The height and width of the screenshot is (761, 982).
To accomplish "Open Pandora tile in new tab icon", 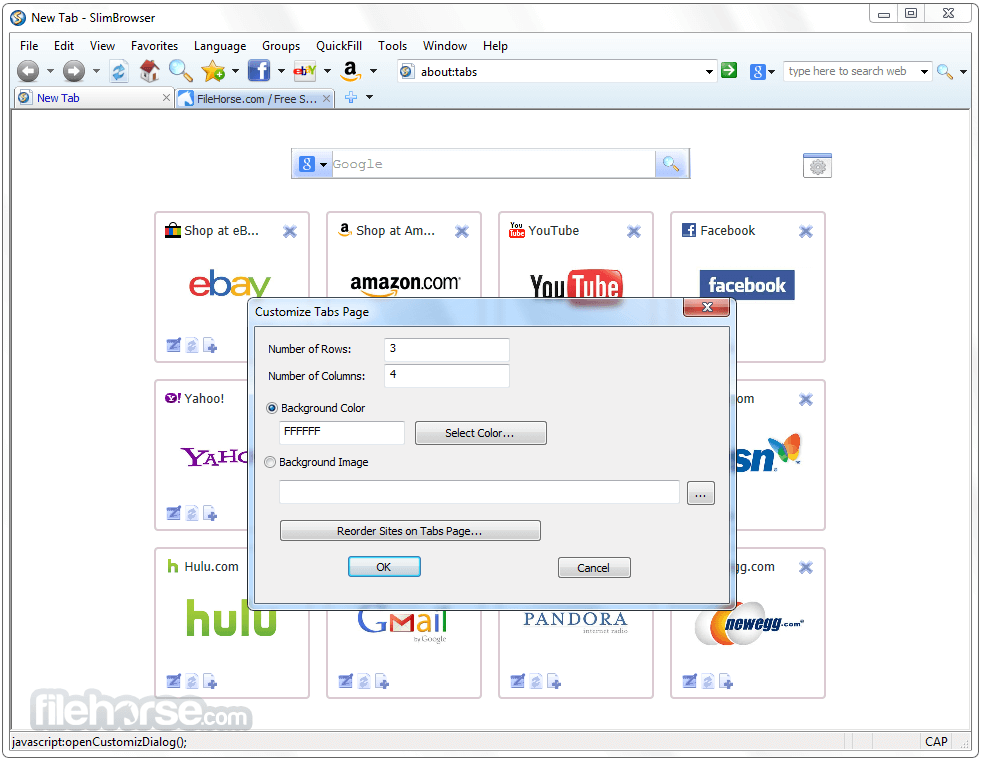I will [x=554, y=681].
